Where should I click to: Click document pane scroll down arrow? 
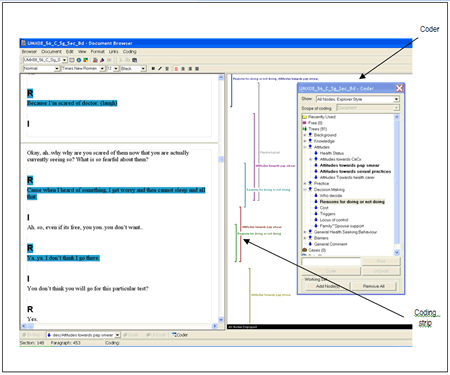click(x=221, y=320)
